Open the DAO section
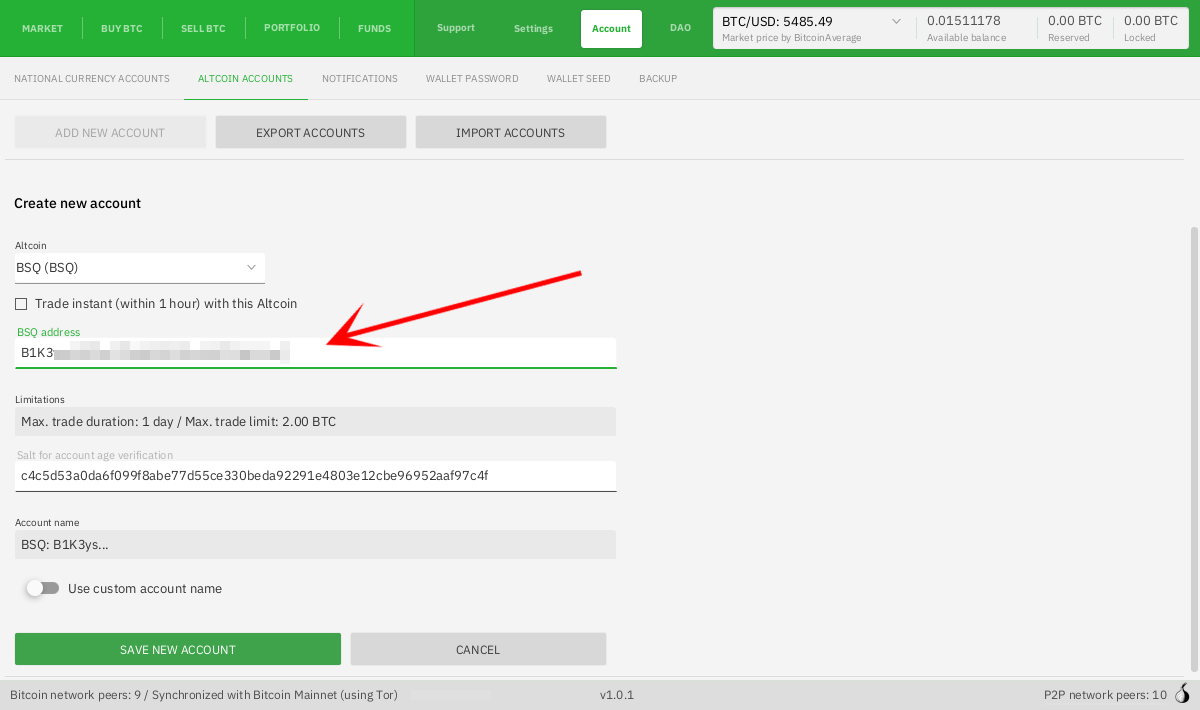Viewport: 1200px width, 710px height. pos(680,28)
